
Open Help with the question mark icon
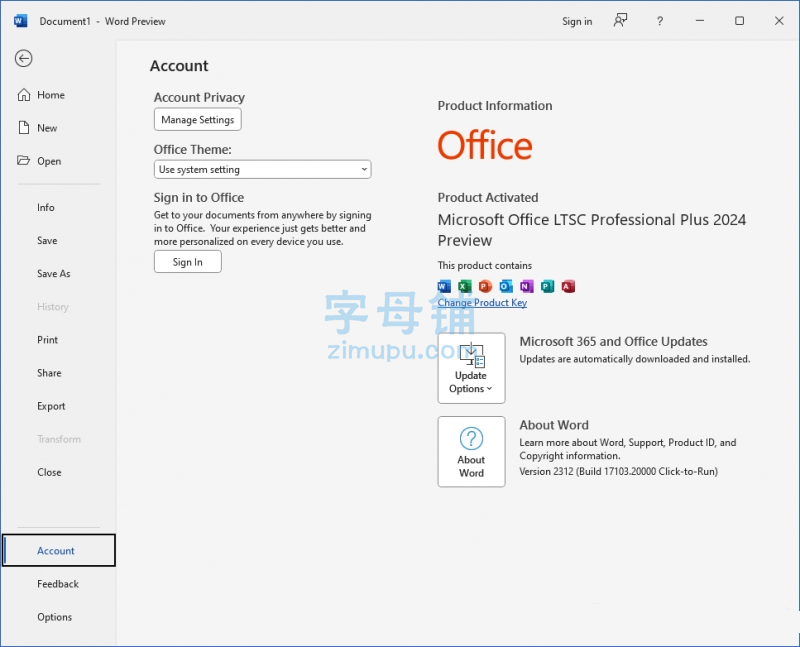[x=660, y=21]
